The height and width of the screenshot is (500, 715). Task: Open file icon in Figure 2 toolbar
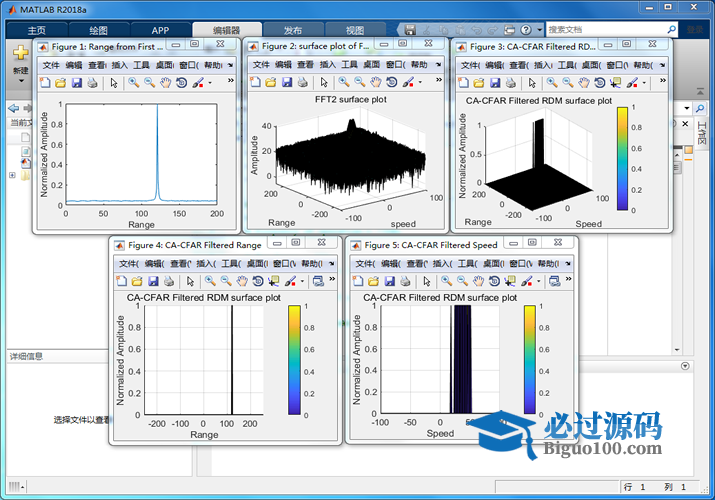(x=271, y=82)
